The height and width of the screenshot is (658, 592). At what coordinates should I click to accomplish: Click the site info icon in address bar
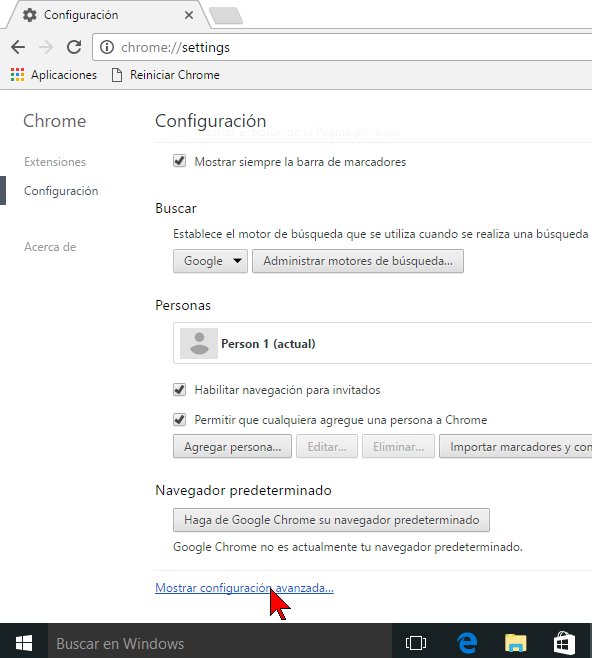107,47
